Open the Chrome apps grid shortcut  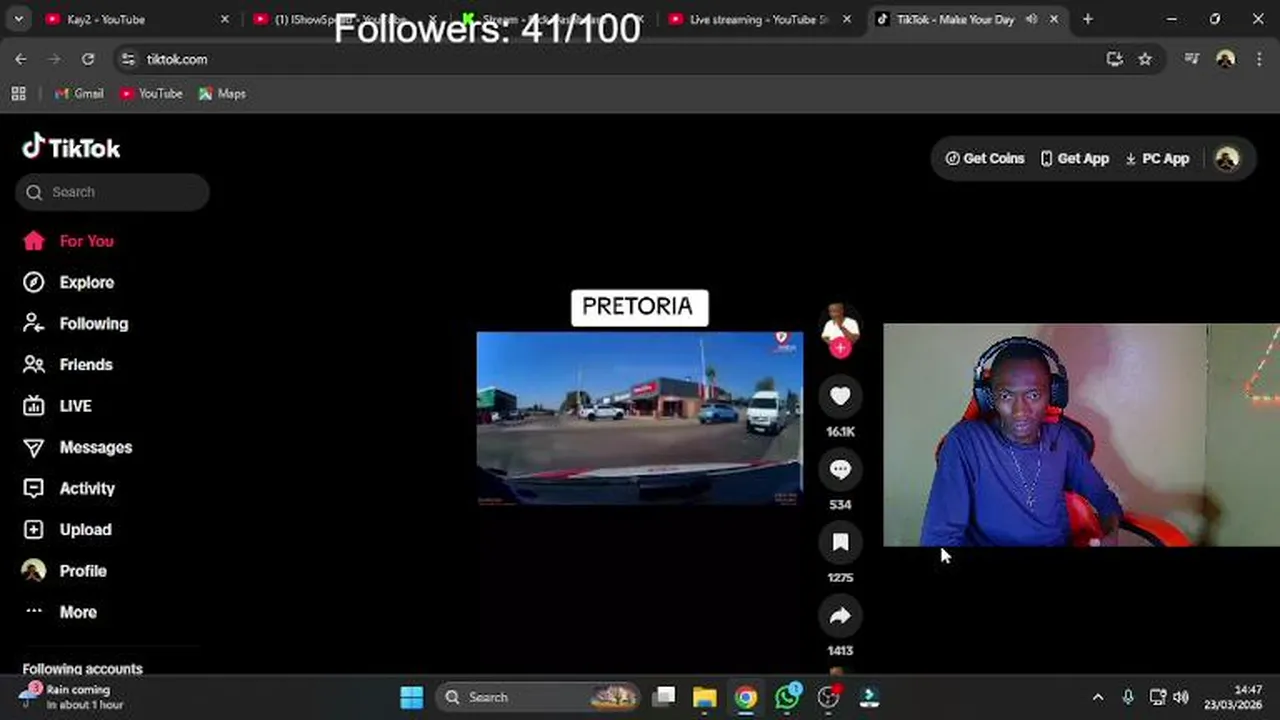(18, 93)
